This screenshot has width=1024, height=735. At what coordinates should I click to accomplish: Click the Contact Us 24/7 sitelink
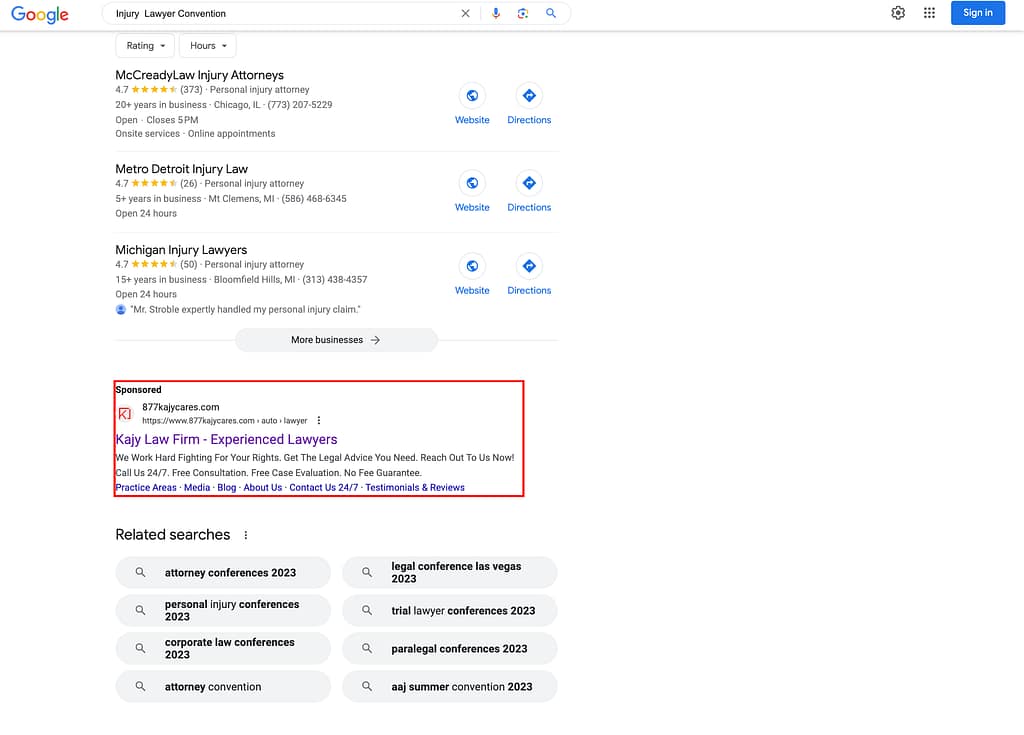click(x=323, y=487)
